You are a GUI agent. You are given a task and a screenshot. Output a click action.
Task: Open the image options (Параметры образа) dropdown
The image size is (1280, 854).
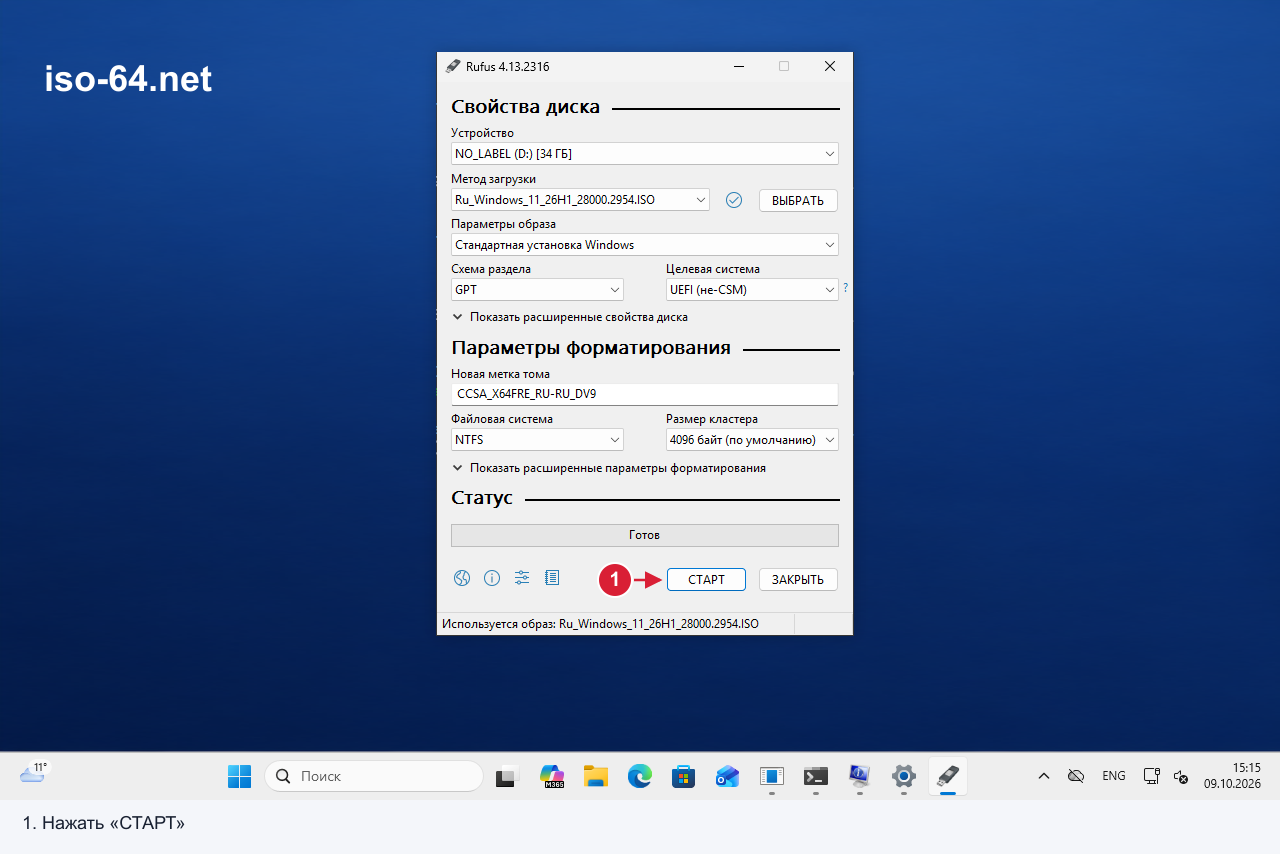click(645, 245)
